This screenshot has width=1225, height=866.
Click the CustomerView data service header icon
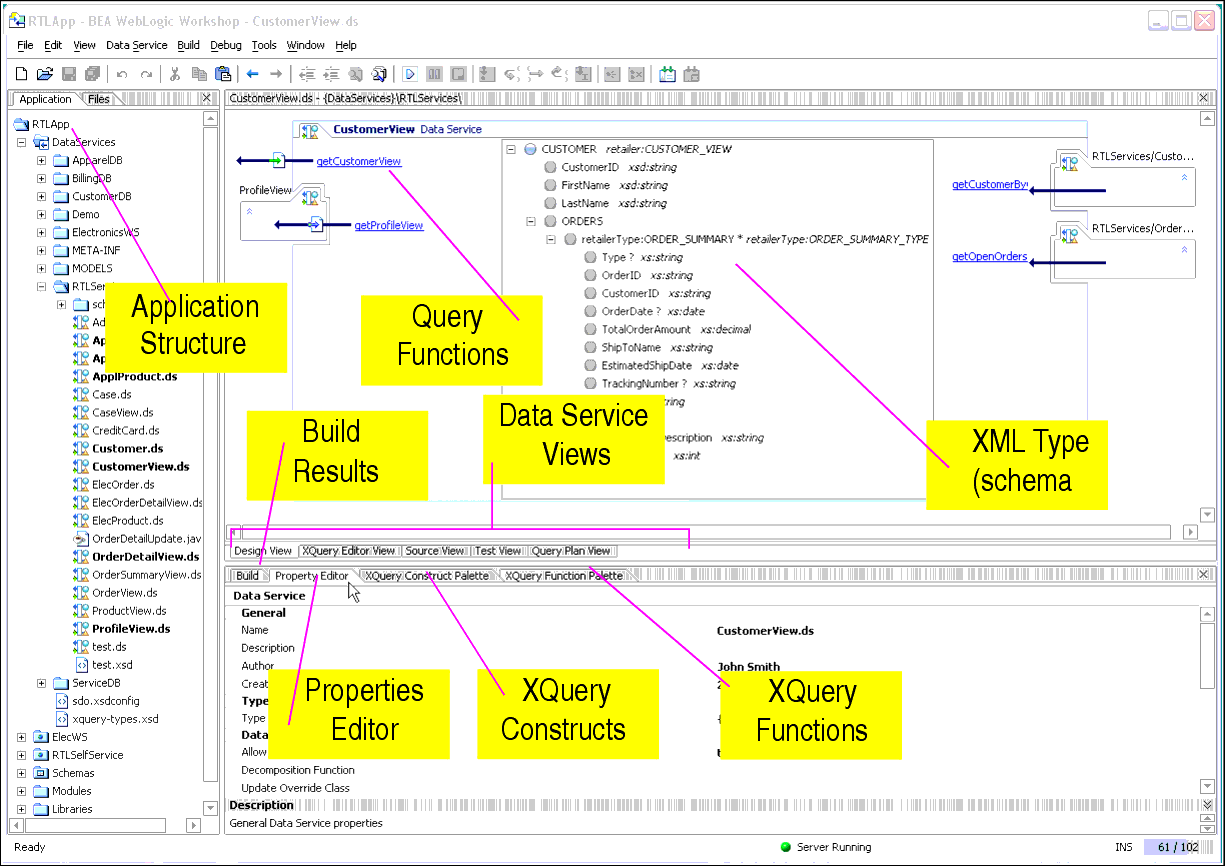[x=310, y=131]
